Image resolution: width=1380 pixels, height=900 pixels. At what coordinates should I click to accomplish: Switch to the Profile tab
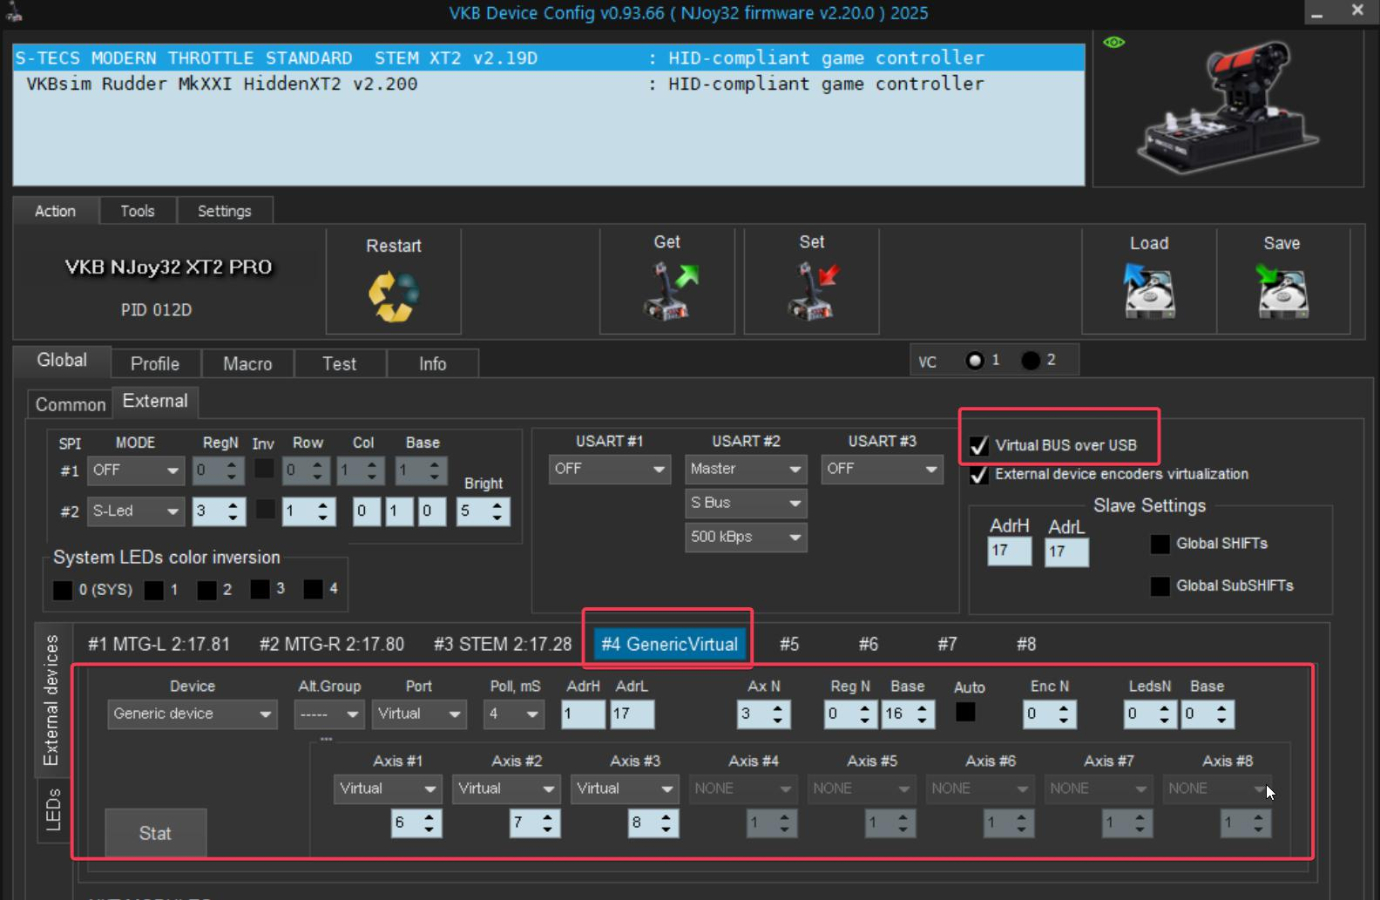(155, 364)
